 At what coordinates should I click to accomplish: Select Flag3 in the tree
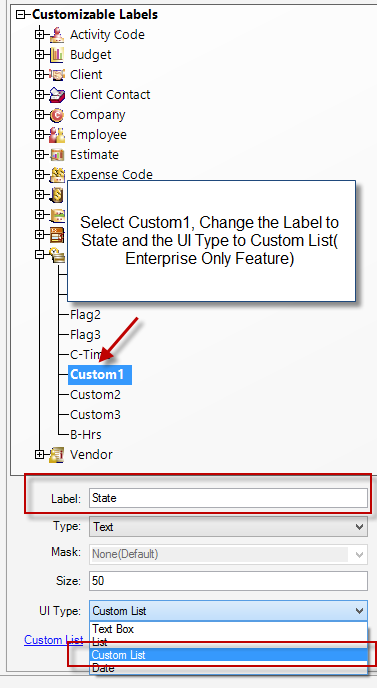tap(85, 335)
